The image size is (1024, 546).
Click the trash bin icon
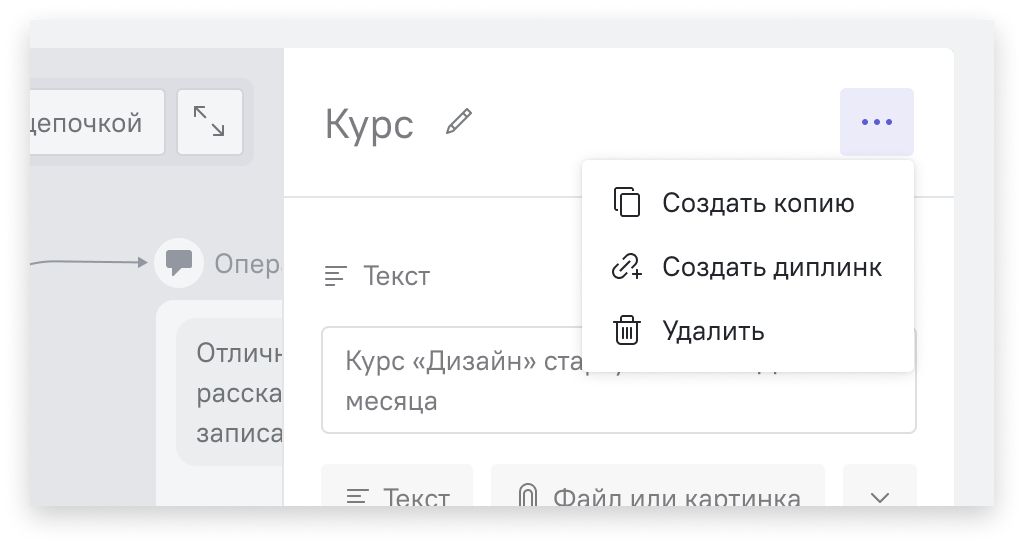click(x=627, y=330)
